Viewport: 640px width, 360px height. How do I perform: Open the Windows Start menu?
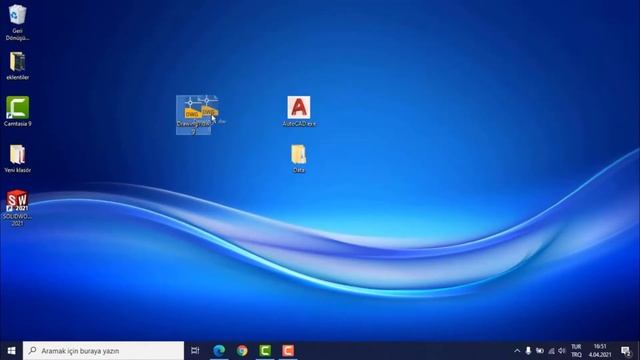(x=11, y=351)
